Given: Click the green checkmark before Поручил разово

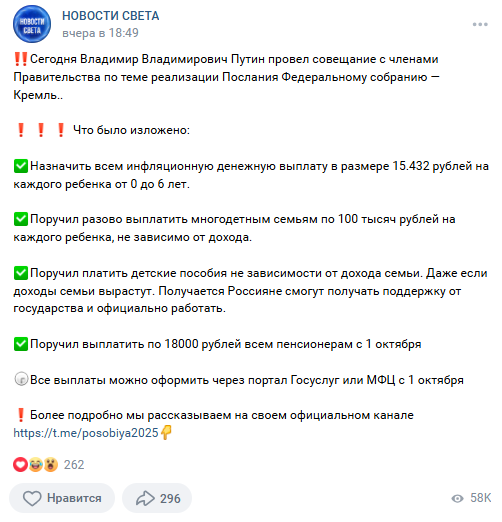Looking at the screenshot, I should [21, 219].
